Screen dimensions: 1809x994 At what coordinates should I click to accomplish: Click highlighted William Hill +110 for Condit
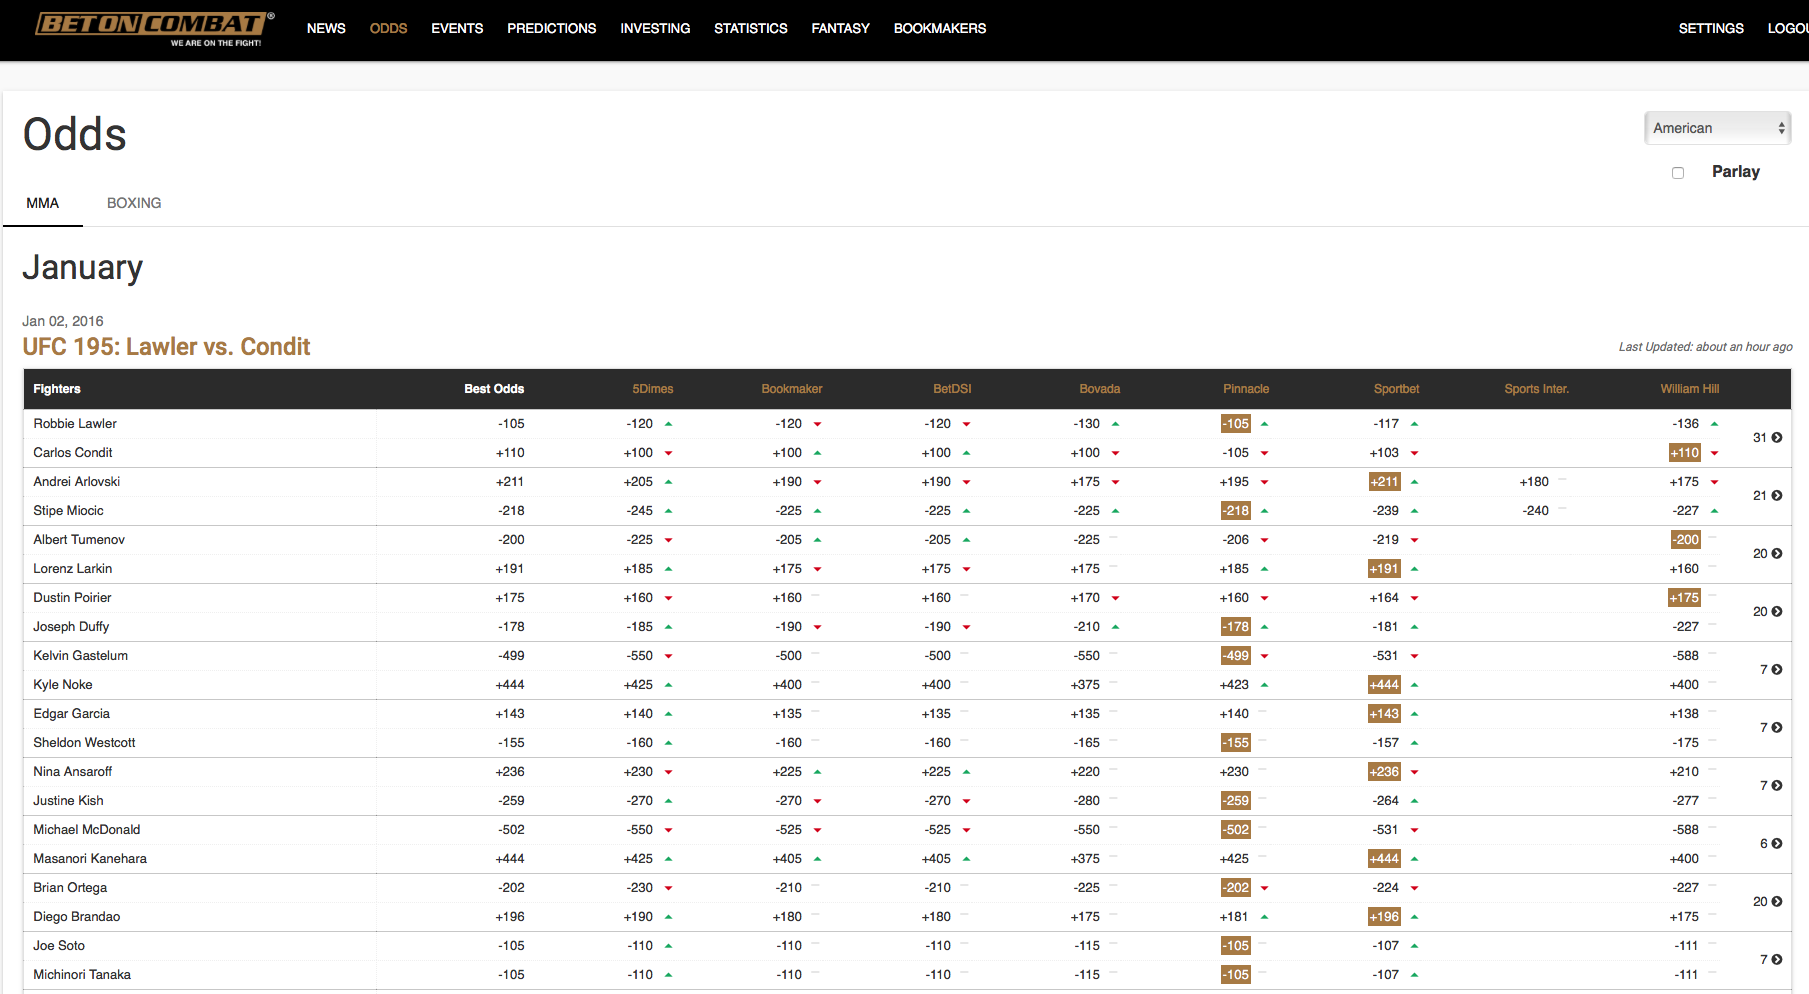click(1685, 453)
